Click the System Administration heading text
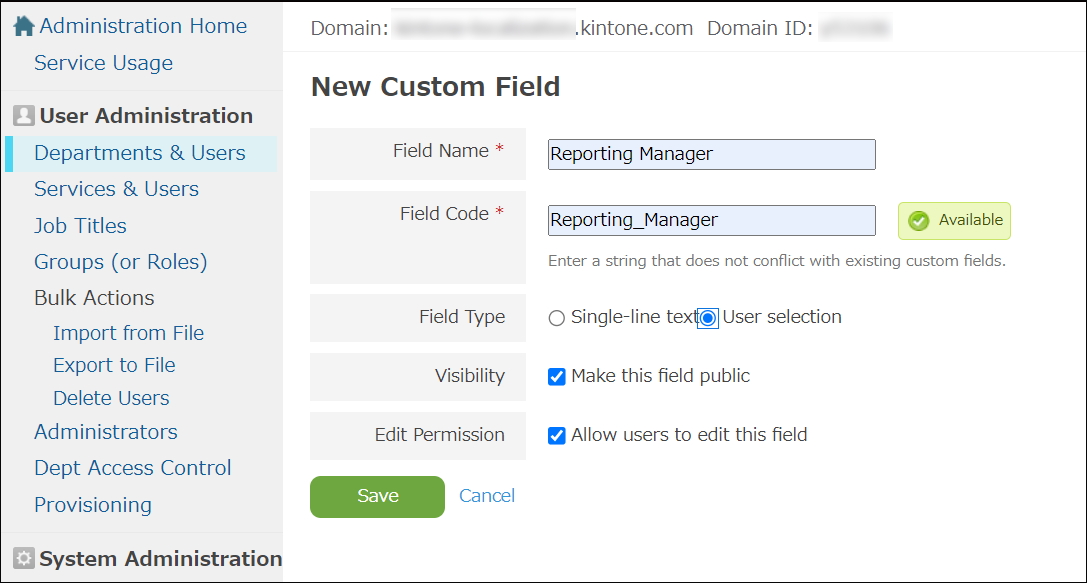1087x583 pixels. [x=160, y=558]
